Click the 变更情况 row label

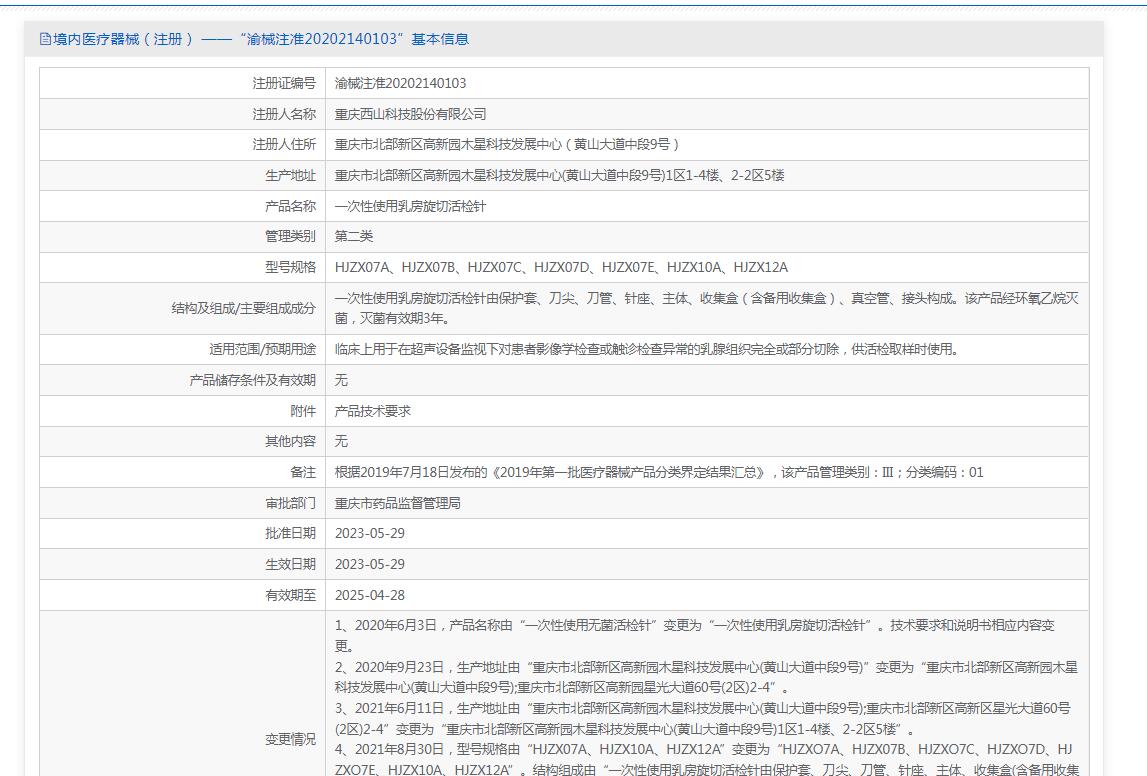click(290, 740)
